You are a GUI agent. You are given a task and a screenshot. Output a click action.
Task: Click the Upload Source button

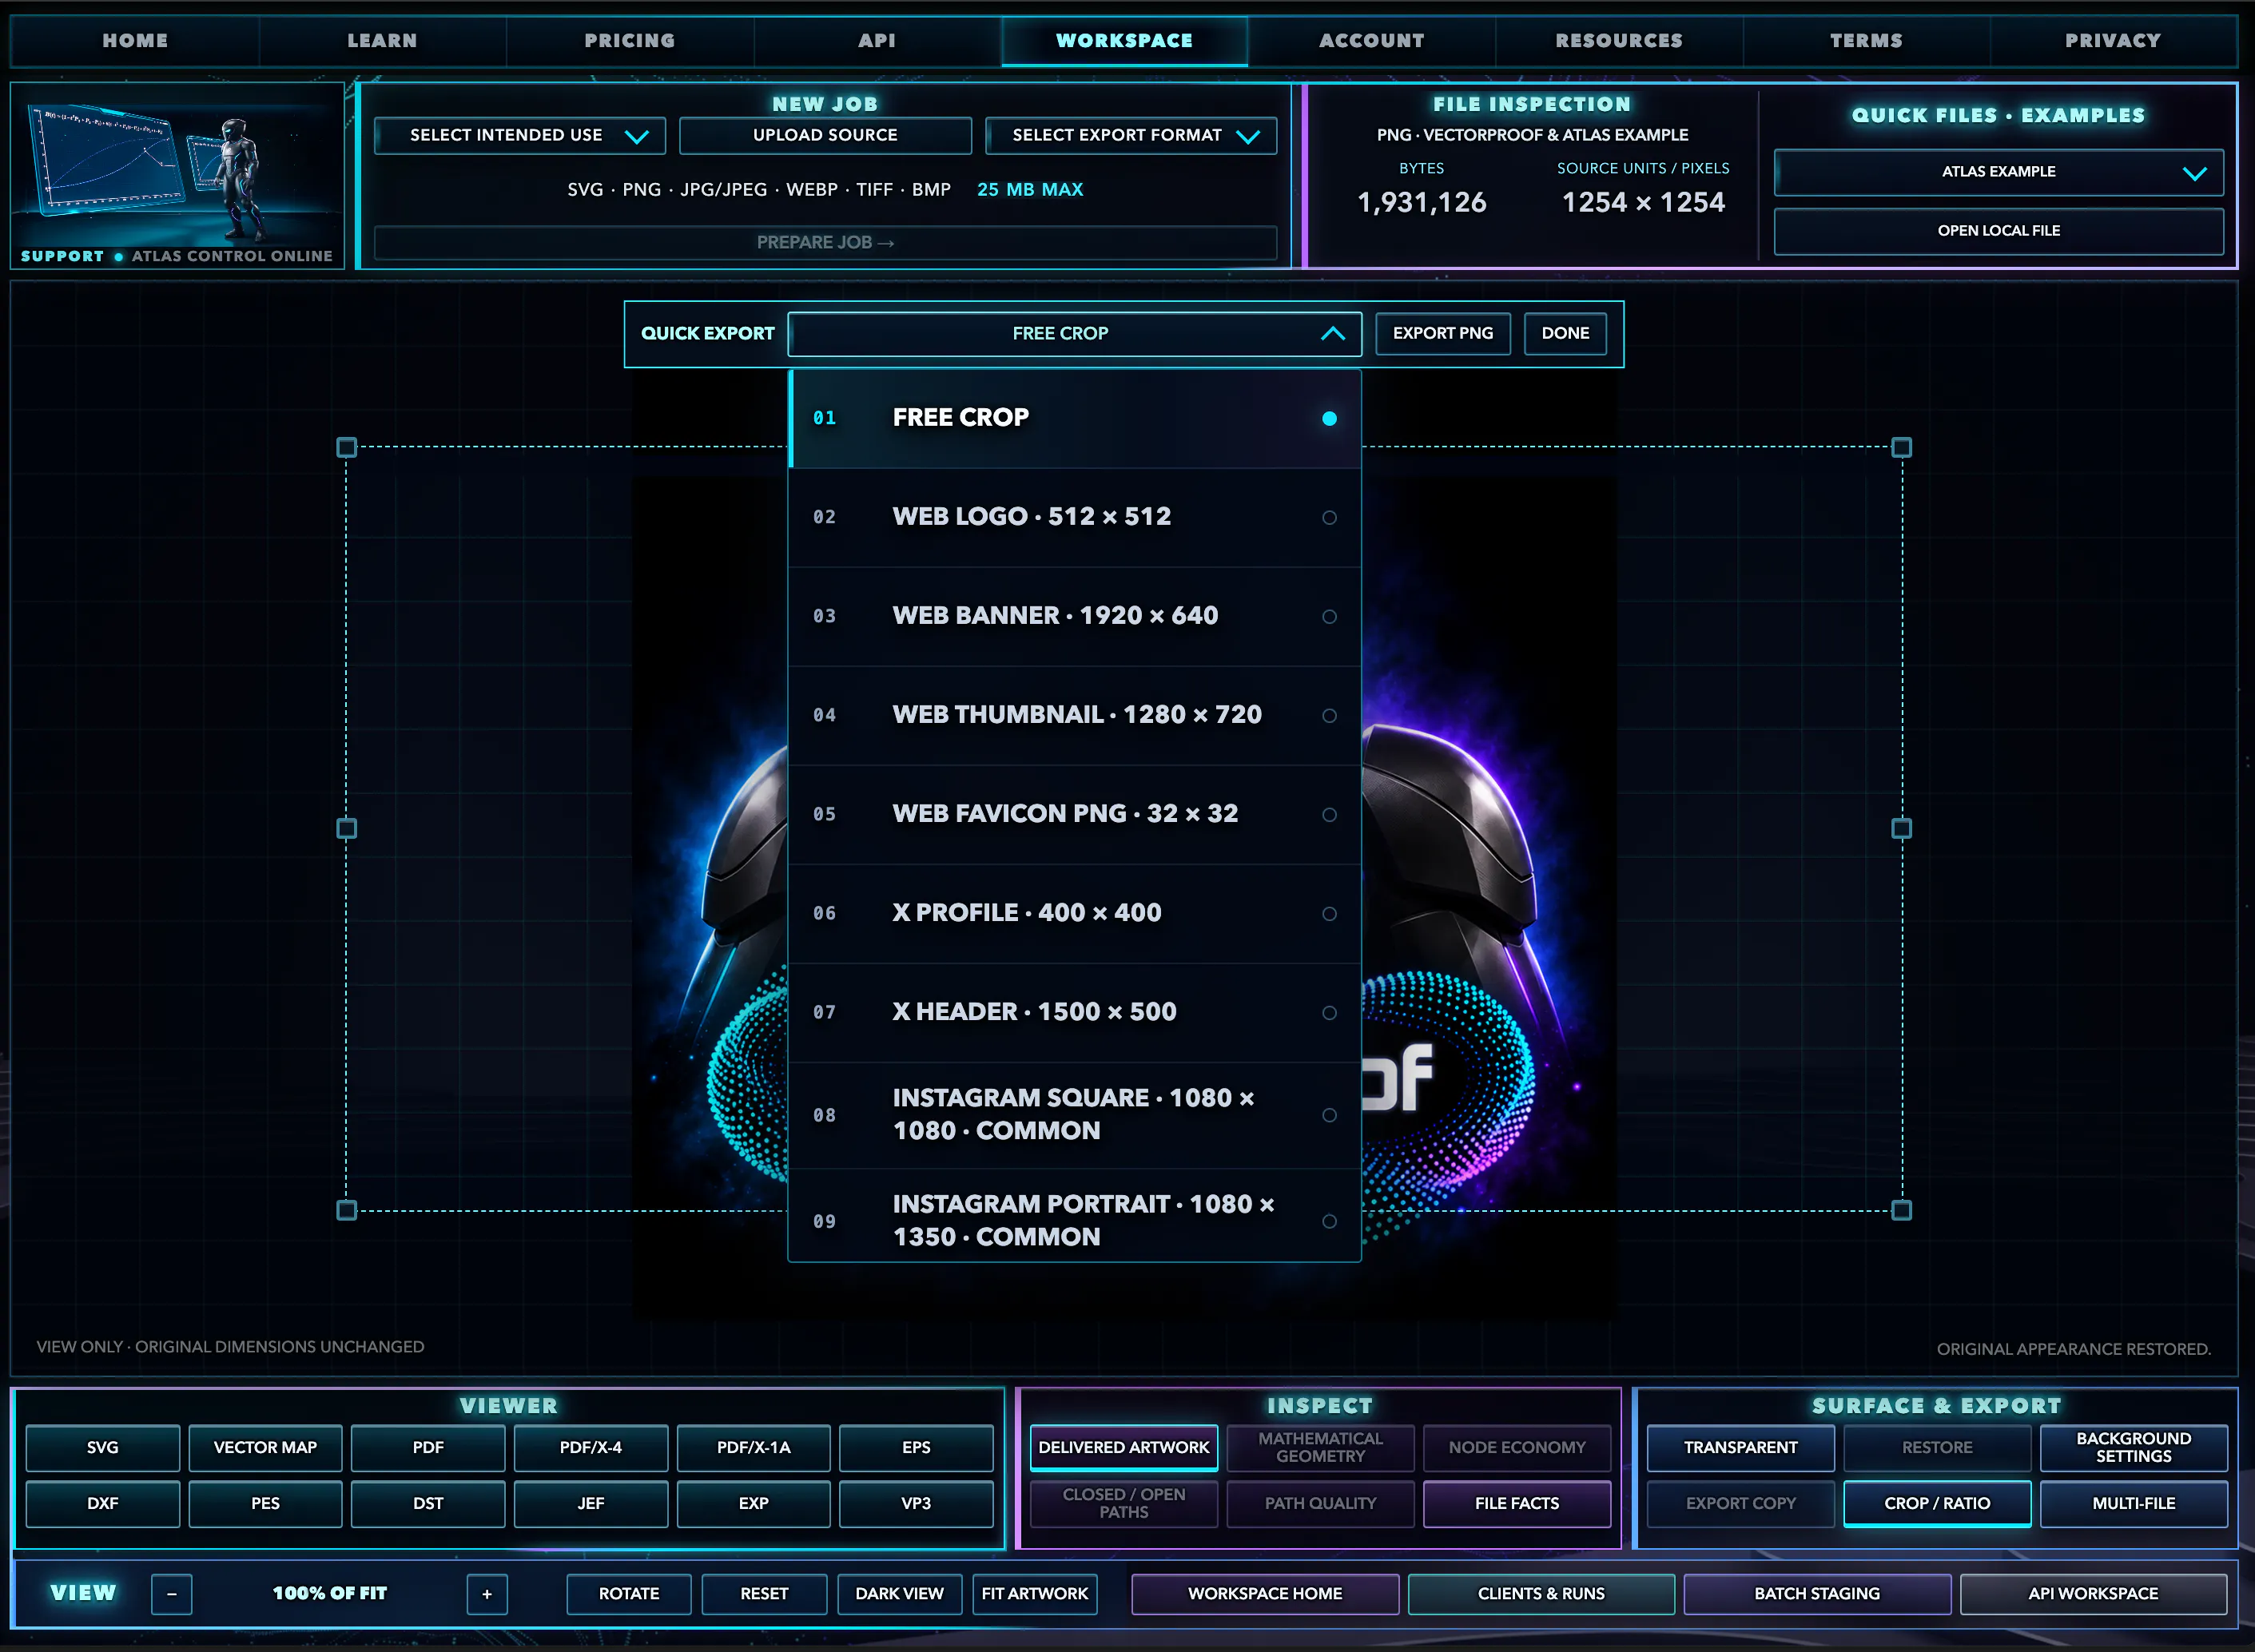click(825, 136)
